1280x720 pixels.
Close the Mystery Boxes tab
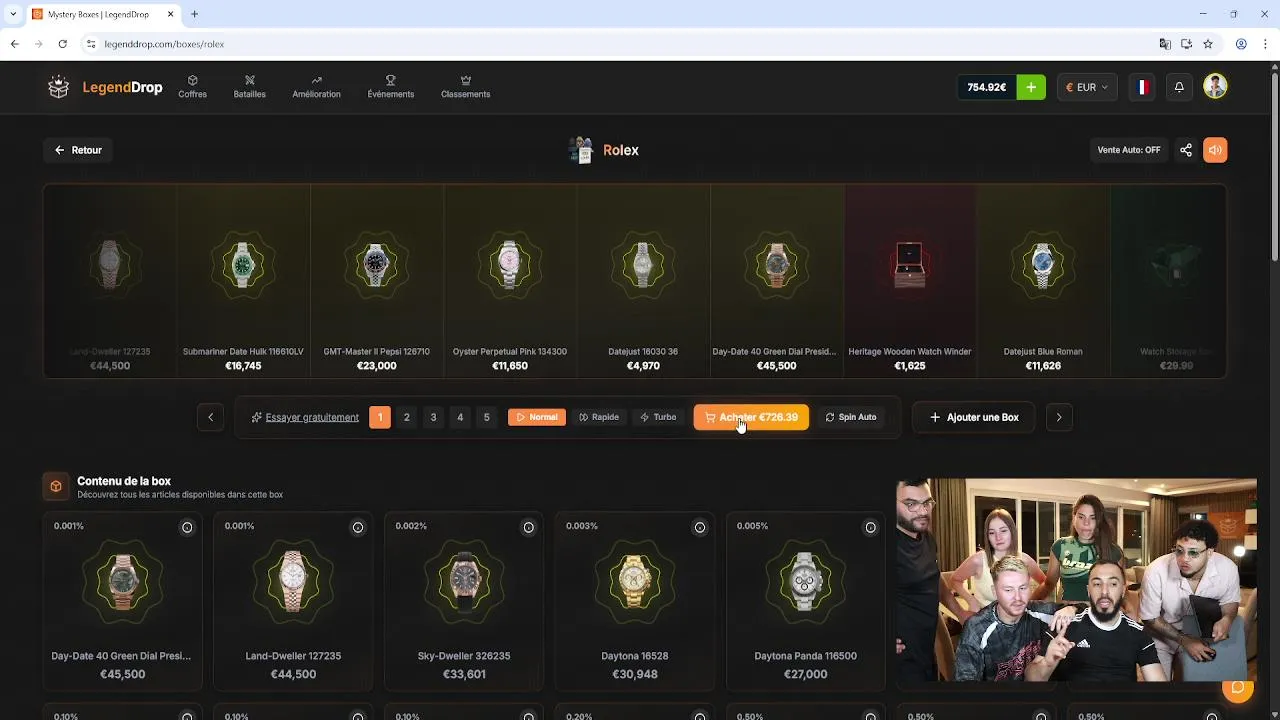[170, 14]
